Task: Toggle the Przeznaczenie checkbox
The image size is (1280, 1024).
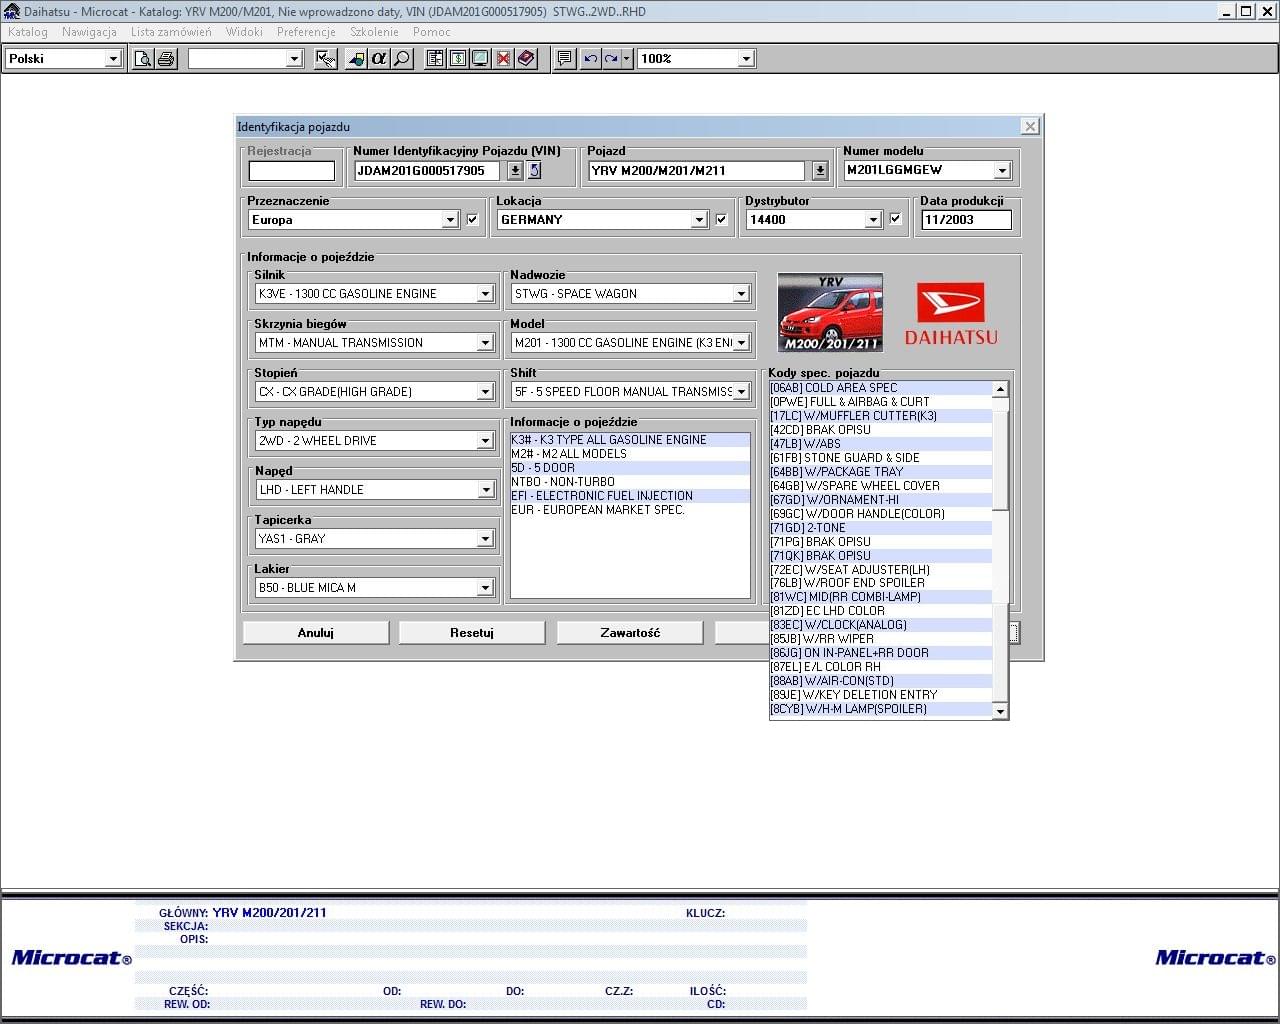Action: pos(473,220)
